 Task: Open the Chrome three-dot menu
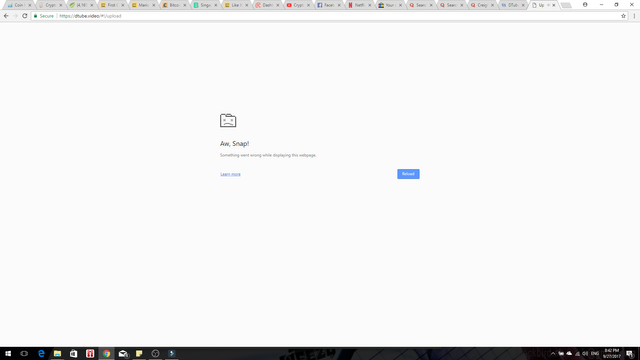634,16
